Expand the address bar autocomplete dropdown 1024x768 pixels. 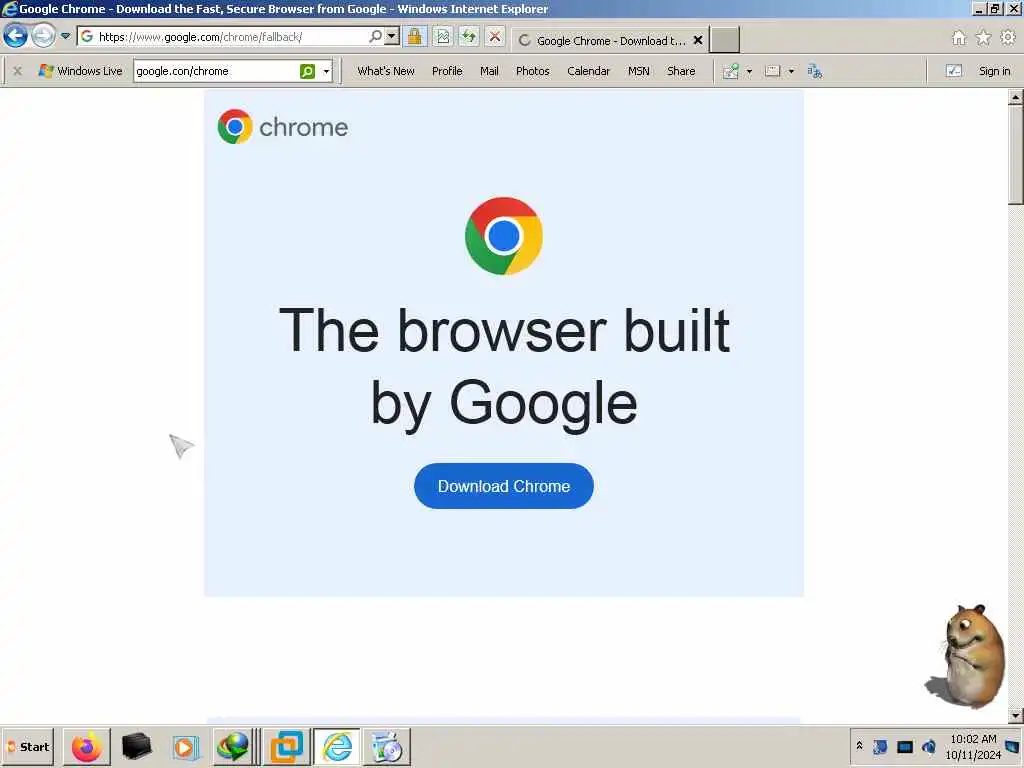(391, 37)
